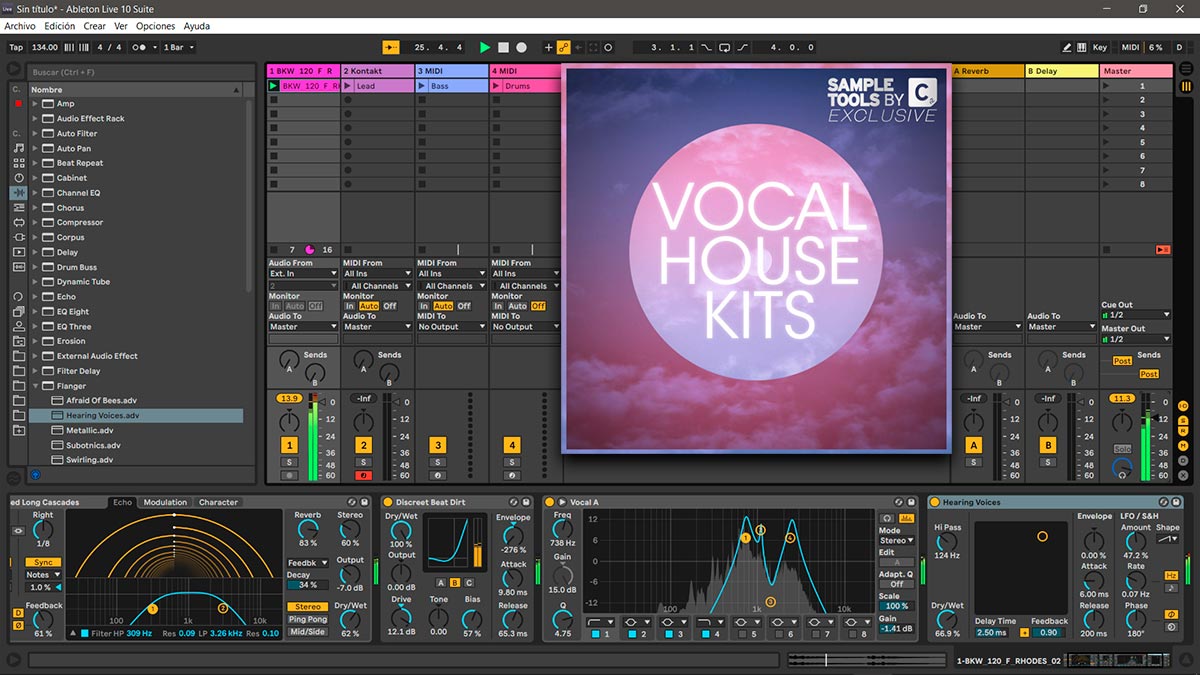Toggle Hearing Voices device activator
The width and height of the screenshot is (1200, 675).
click(934, 502)
